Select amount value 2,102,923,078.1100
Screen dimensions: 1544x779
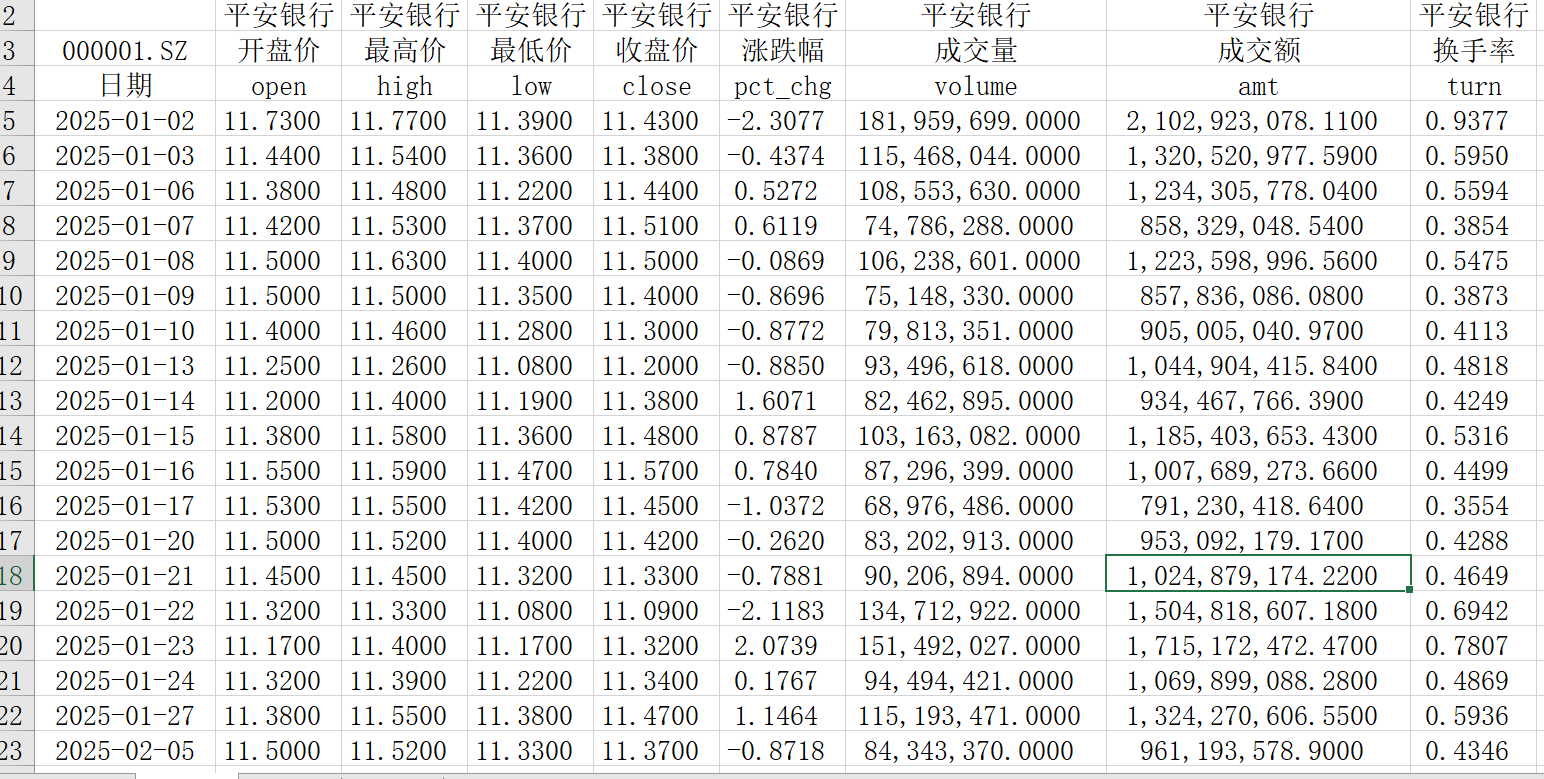(x=1258, y=121)
